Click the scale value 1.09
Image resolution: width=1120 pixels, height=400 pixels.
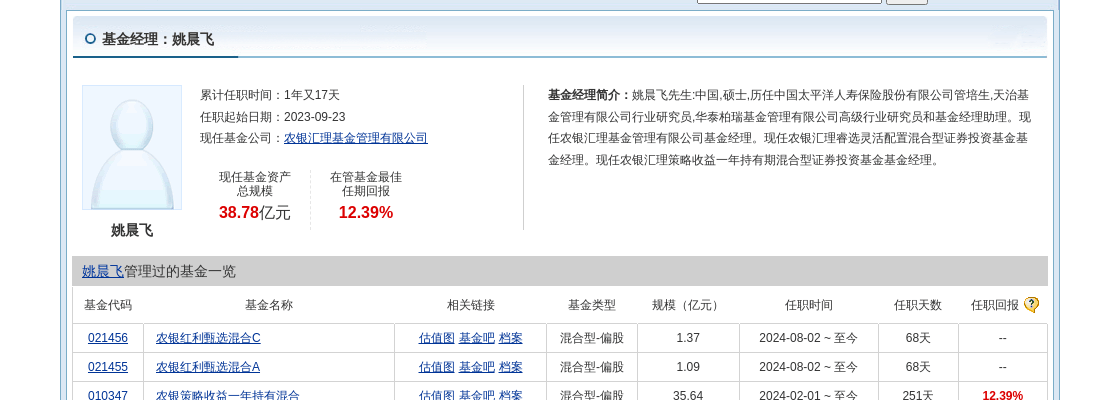tap(688, 367)
